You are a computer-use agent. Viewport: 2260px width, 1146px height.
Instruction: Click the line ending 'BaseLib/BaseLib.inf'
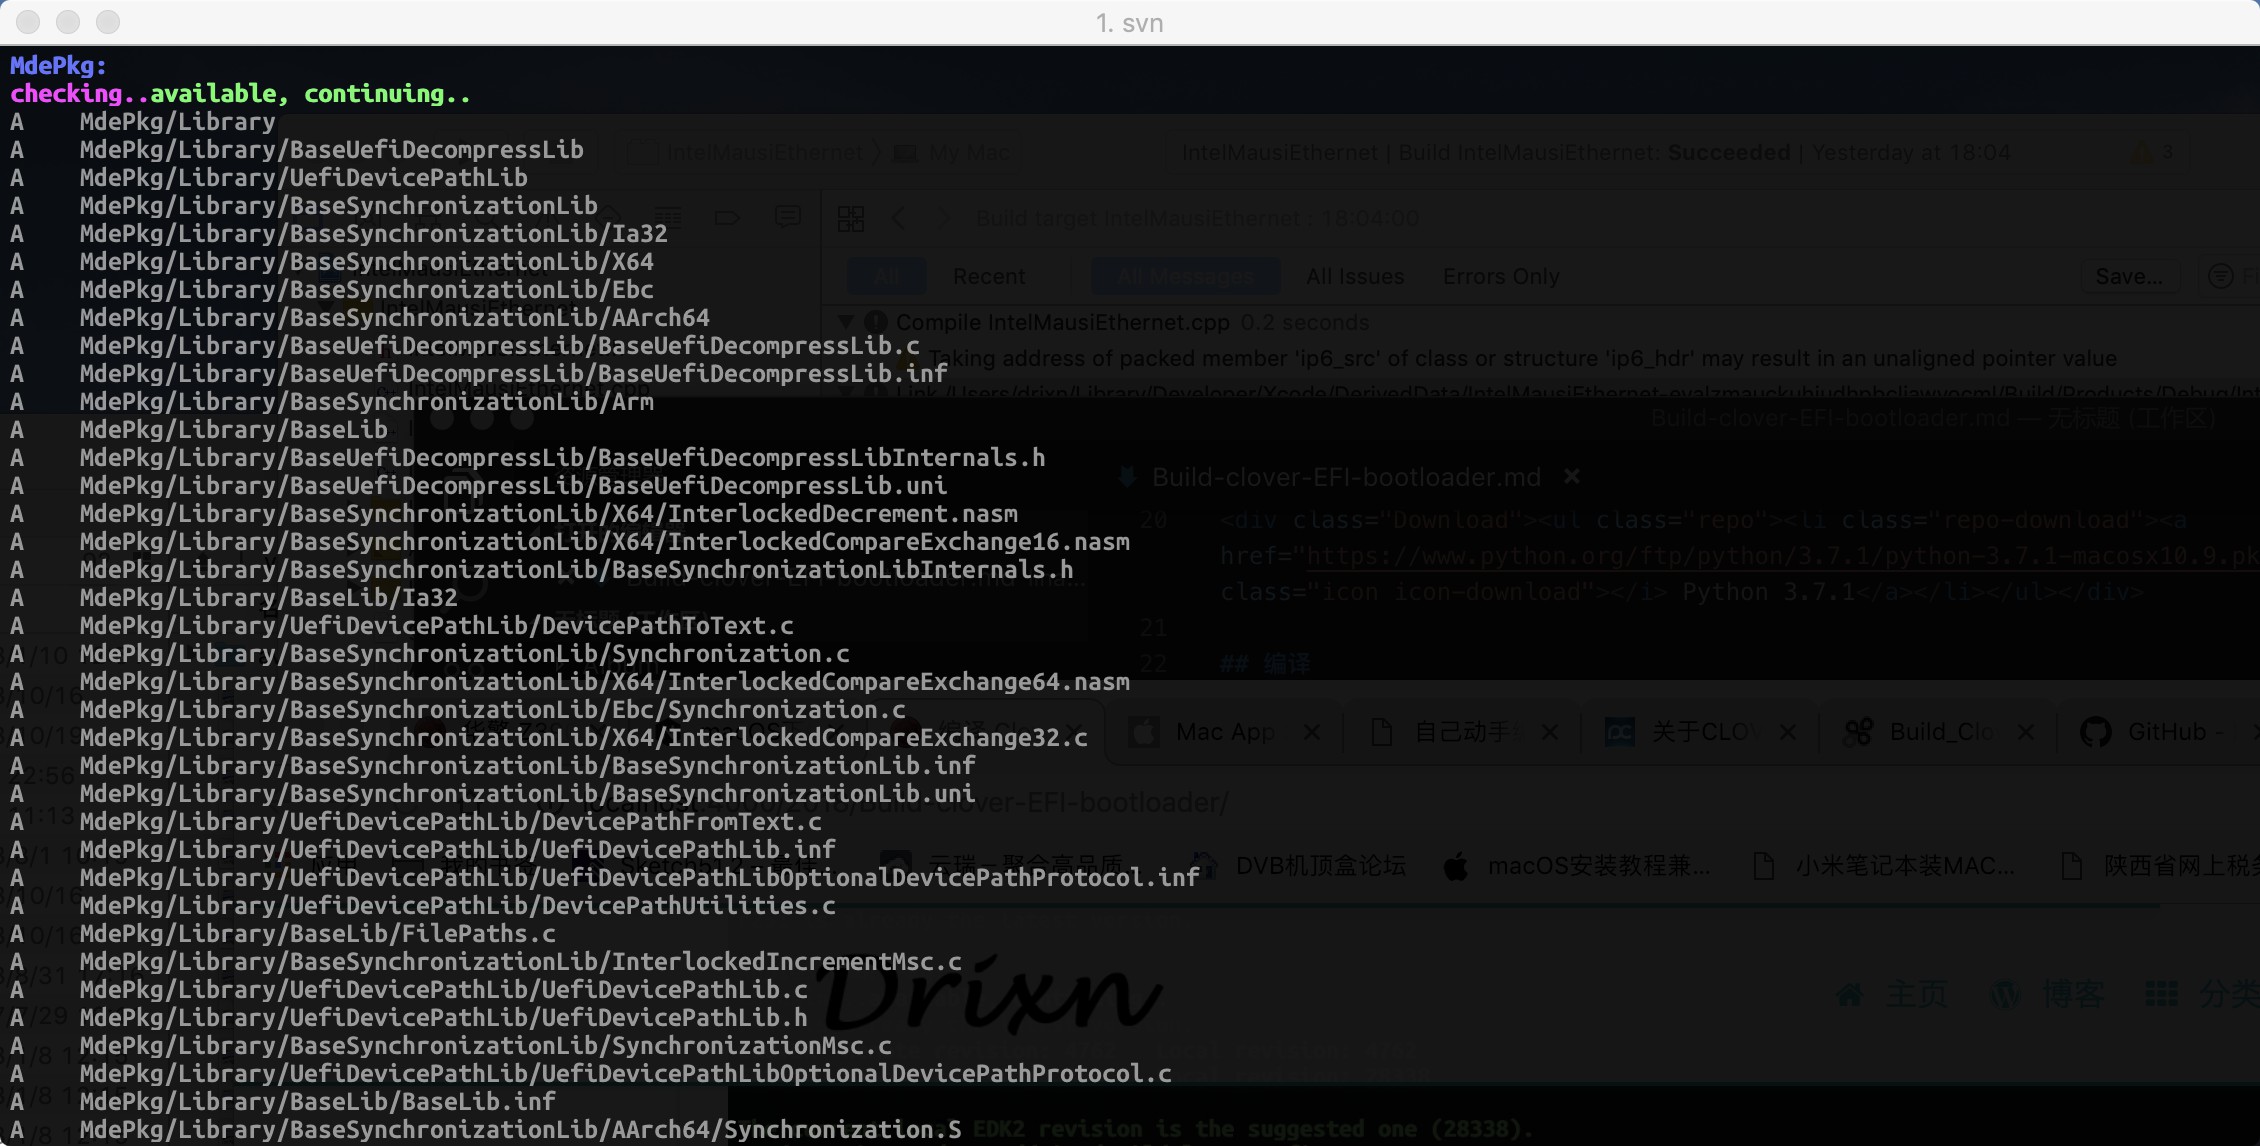pyautogui.click(x=317, y=1102)
